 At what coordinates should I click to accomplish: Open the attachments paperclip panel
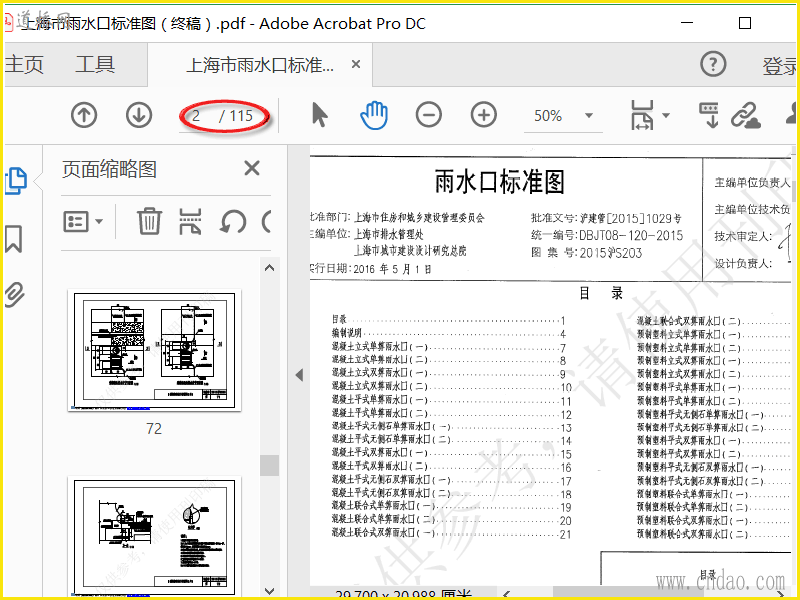click(14, 294)
